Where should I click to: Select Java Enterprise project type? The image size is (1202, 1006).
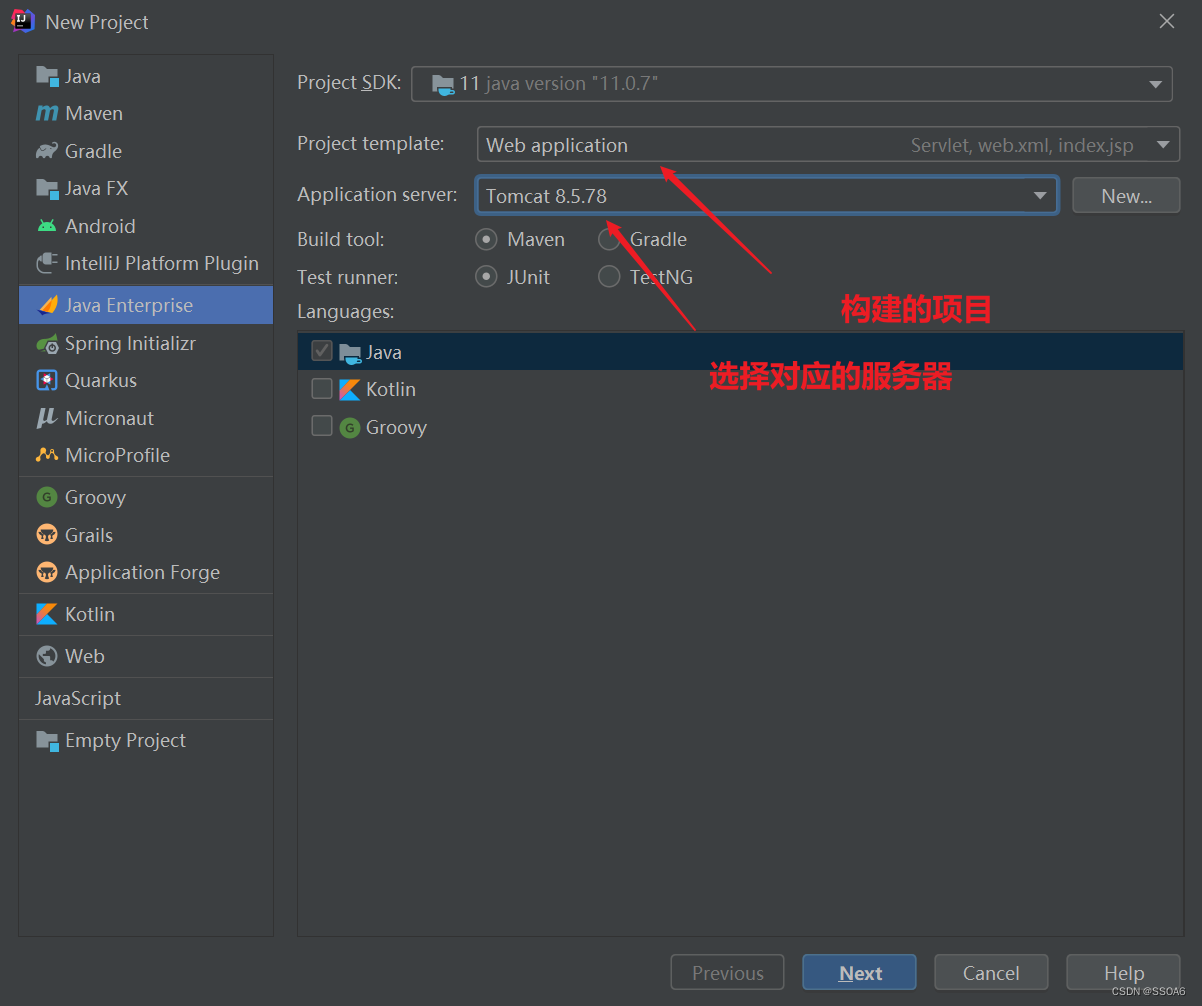pos(146,305)
